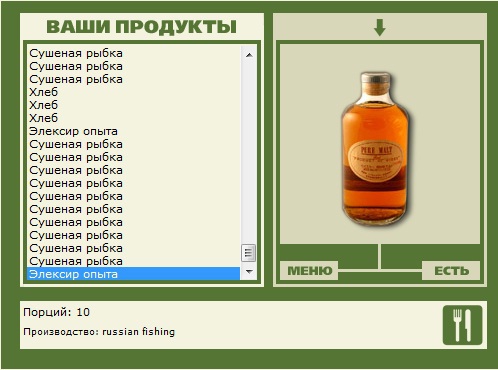Select the highlighted Элексир опыта row
This screenshot has height=370, width=498.
click(x=133, y=274)
